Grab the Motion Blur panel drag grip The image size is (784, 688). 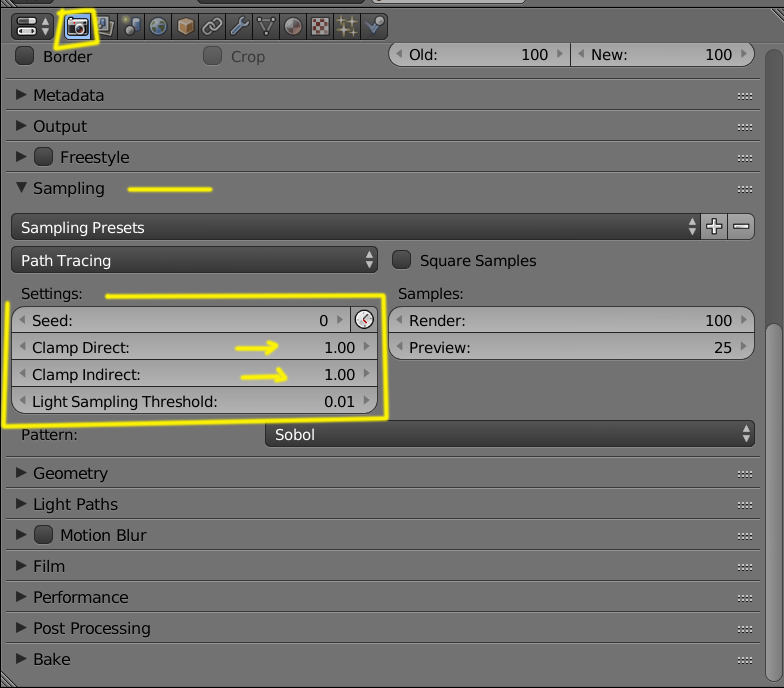[744, 536]
